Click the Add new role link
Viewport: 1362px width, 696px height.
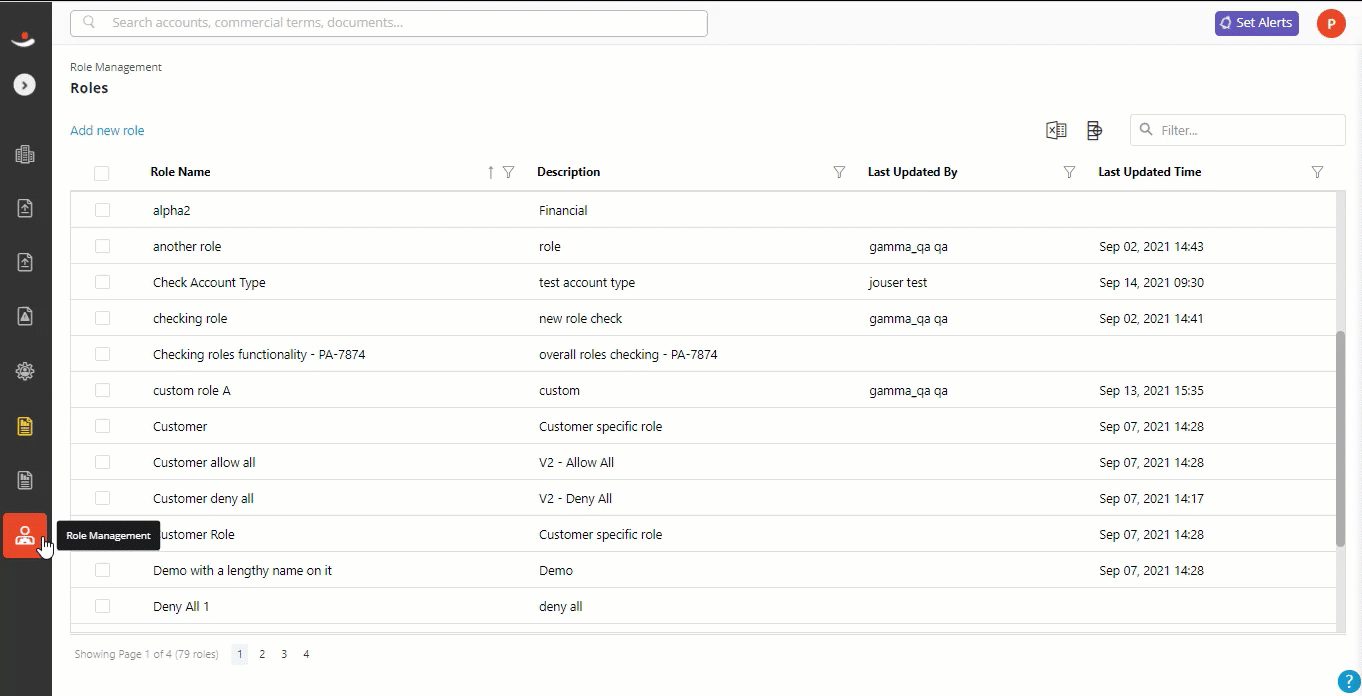[x=107, y=130]
